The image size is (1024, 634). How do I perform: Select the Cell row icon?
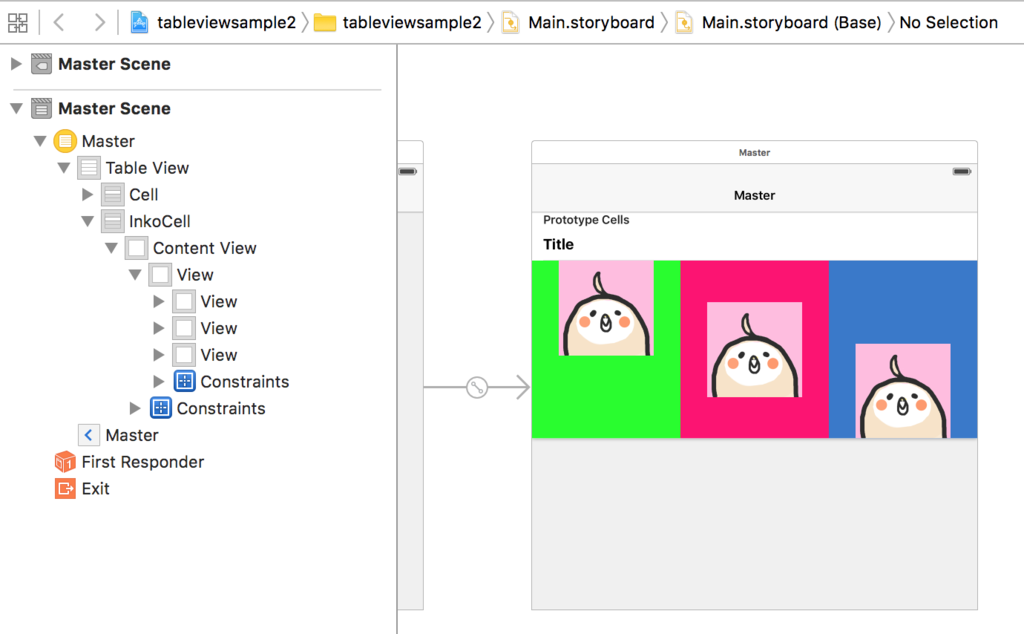(112, 195)
